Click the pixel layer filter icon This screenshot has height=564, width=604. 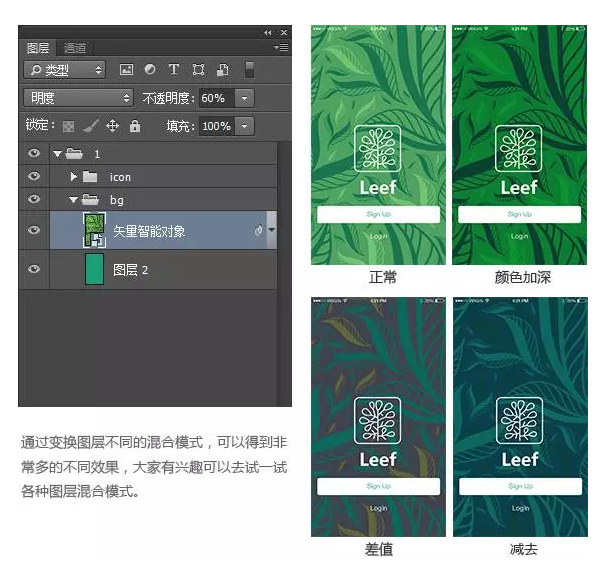click(x=127, y=70)
